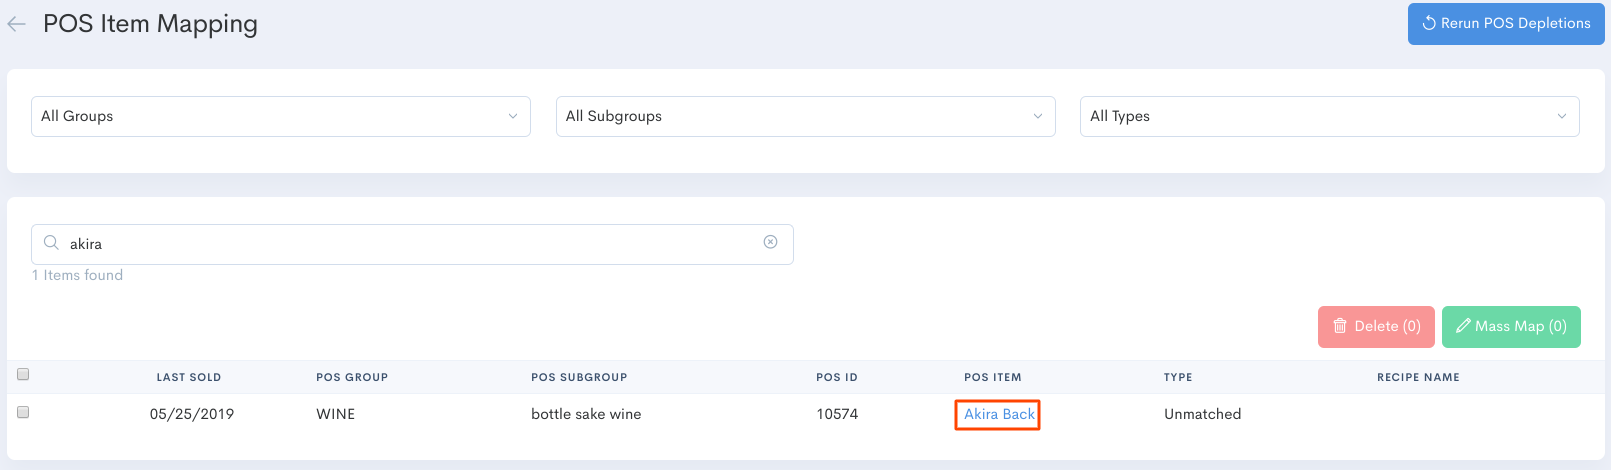
Task: Check the box for the Akira Back row
Action: pyautogui.click(x=23, y=412)
